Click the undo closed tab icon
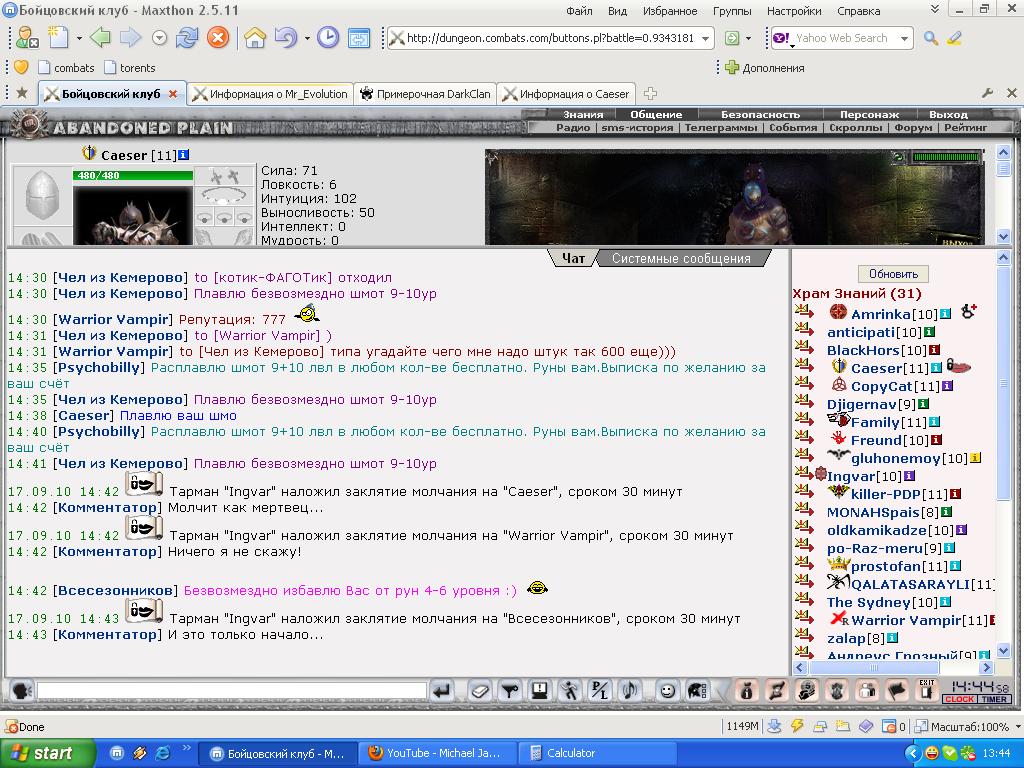The width and height of the screenshot is (1024, 768). pyautogui.click(x=285, y=38)
